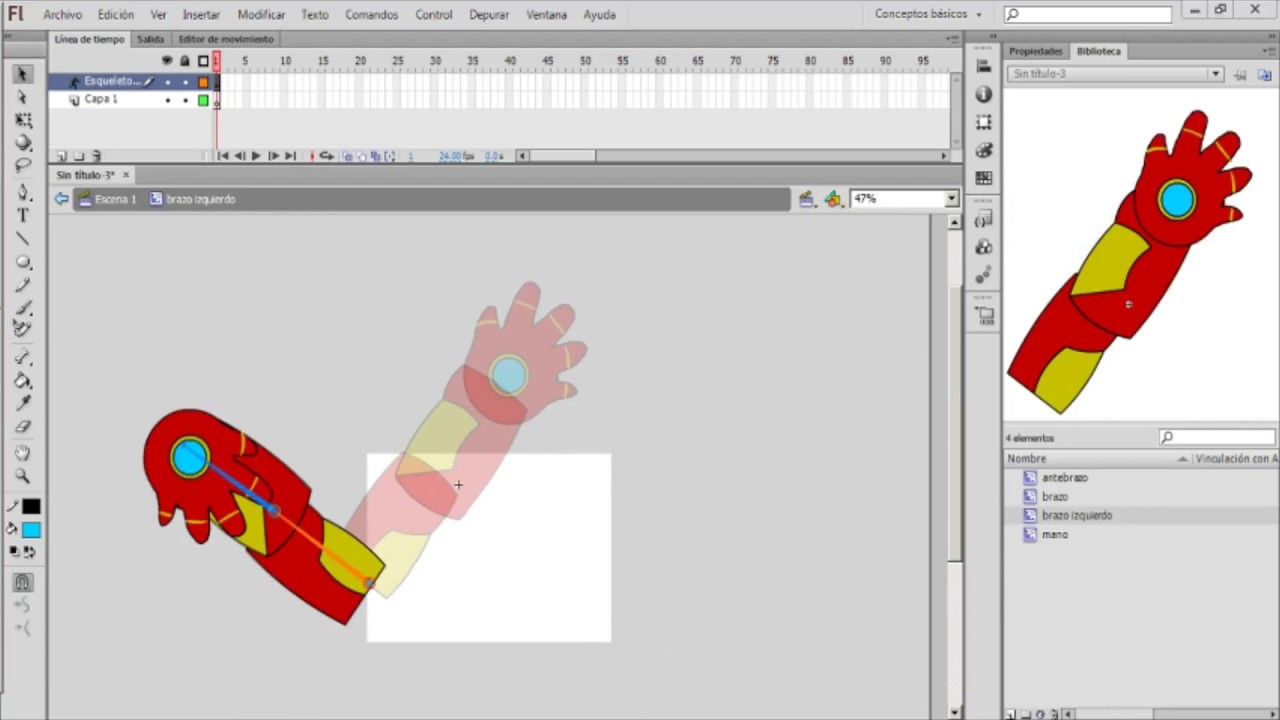Select the antebrazo library symbol
Screen dimensions: 1280x720
tap(1064, 478)
